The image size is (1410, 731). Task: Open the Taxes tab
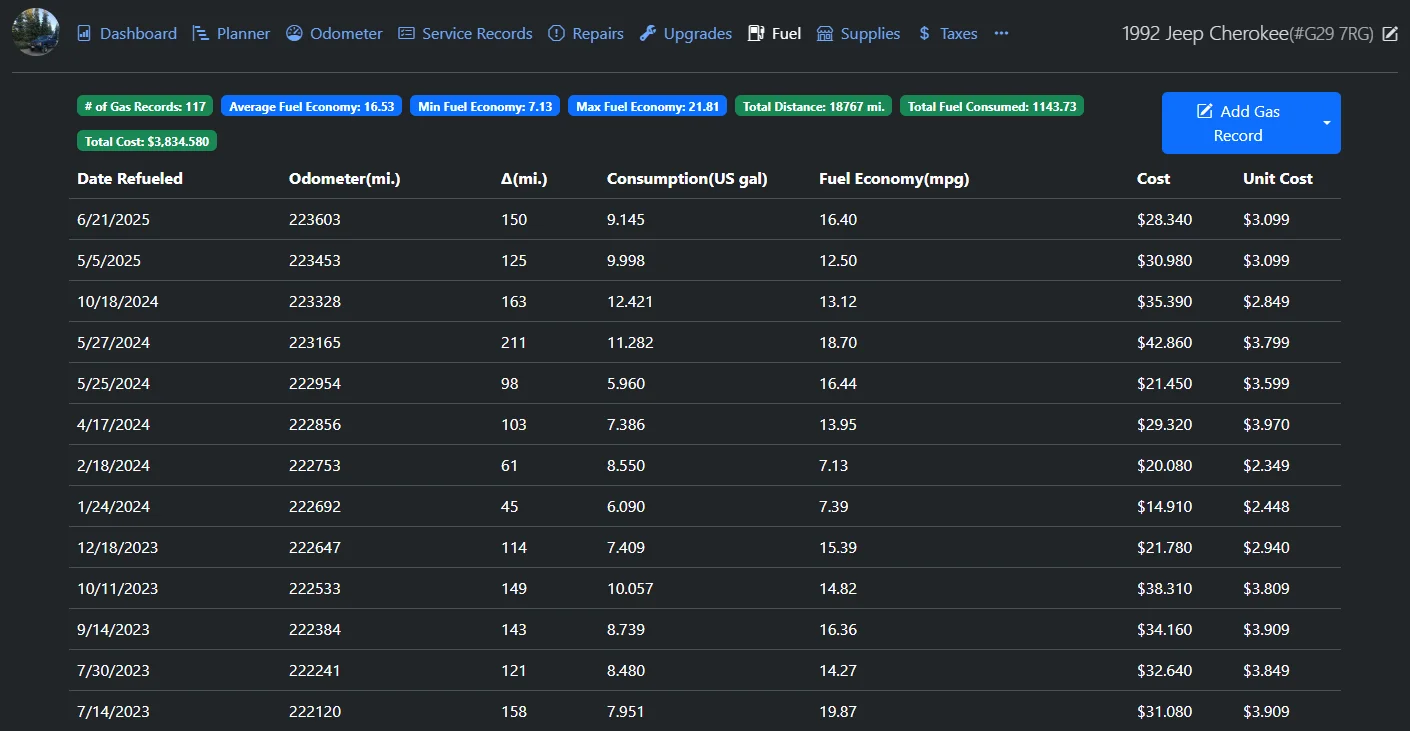pos(947,34)
